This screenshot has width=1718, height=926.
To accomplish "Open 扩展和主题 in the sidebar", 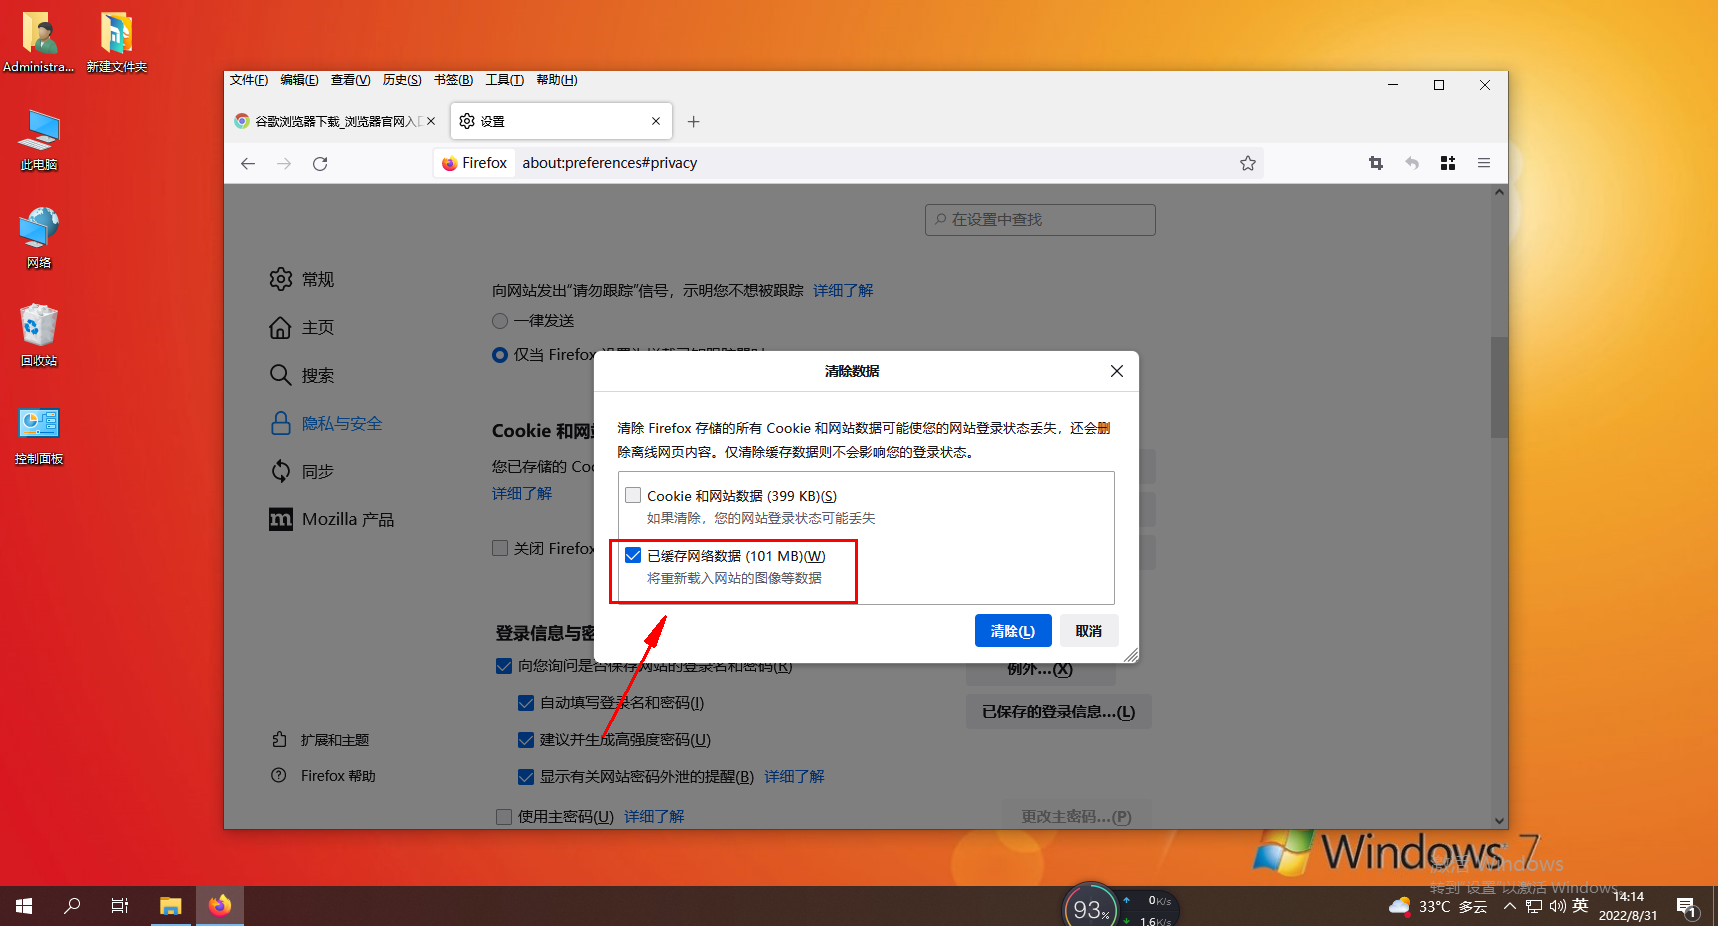I will [x=320, y=740].
